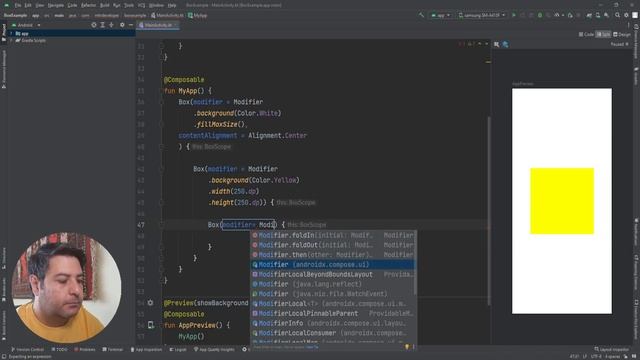Click the UTF-8 encoding status bar entry
640x360 pixels.
point(596,356)
